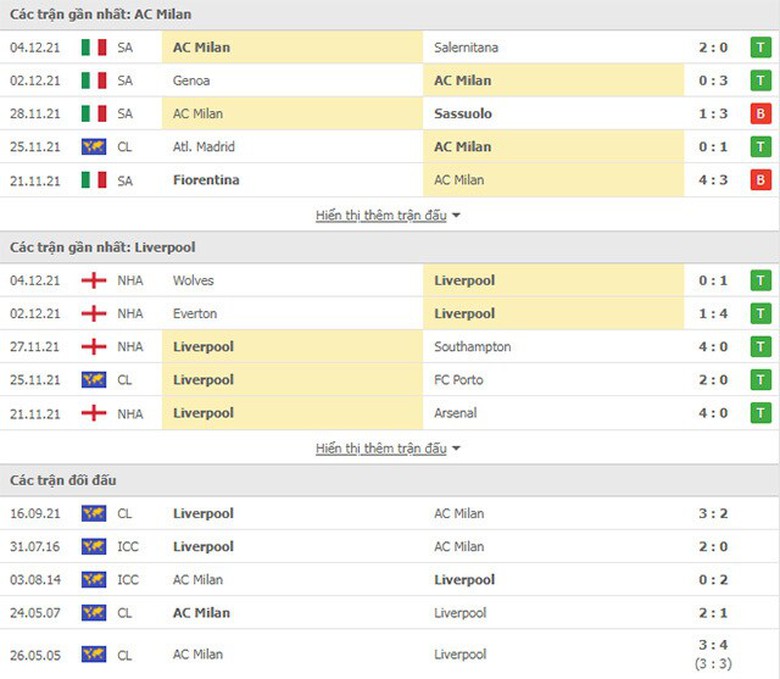780x679 pixels.
Task: Click the green T badge on Everton row
Action: [762, 314]
